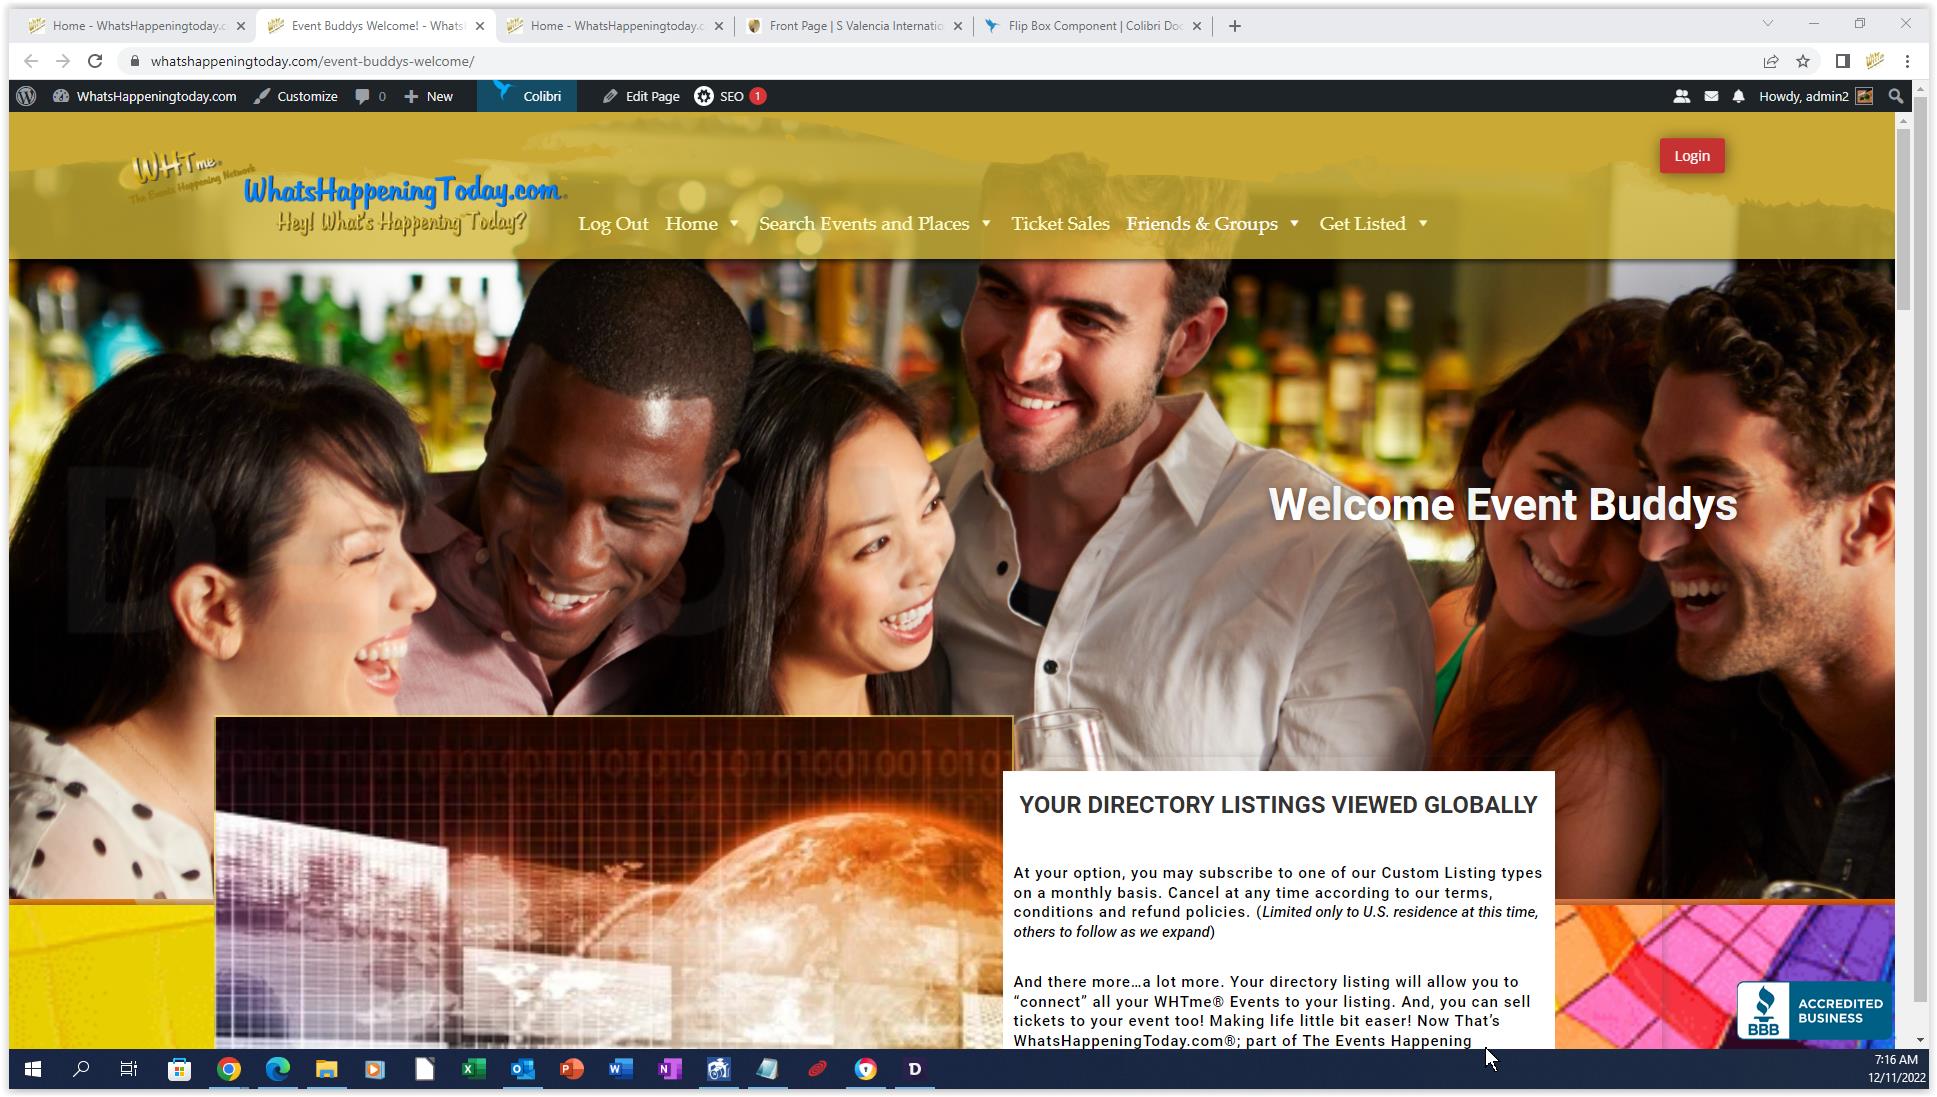Open WhatsHappeningtoday.com dashboard link
Screen dimensions: 1937x1097
pyautogui.click(x=146, y=96)
